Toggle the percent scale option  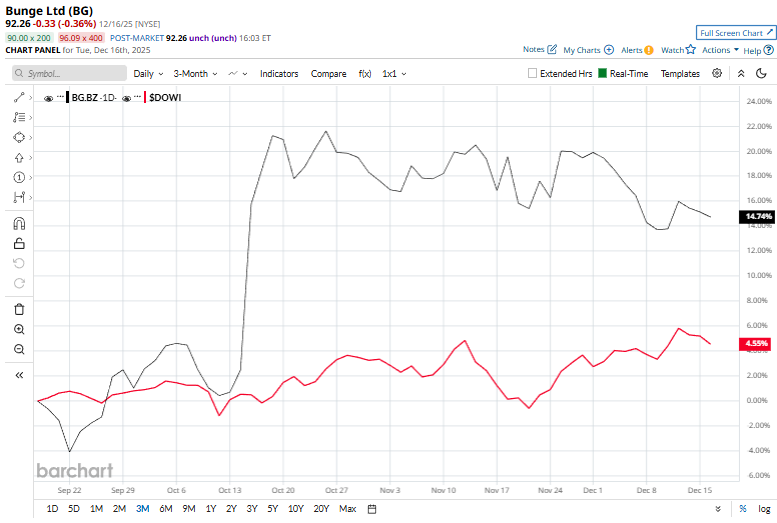pyautogui.click(x=743, y=509)
